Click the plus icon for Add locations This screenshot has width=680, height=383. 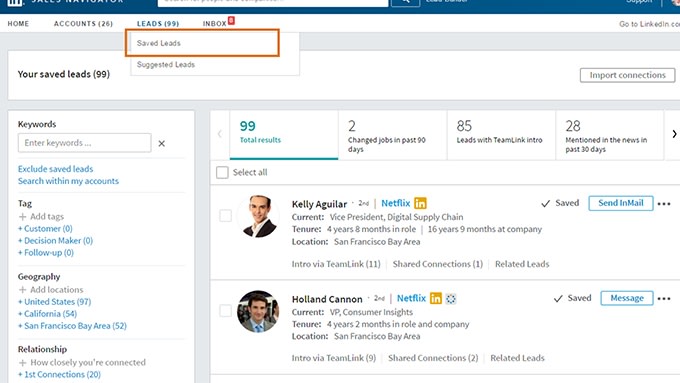pyautogui.click(x=23, y=290)
